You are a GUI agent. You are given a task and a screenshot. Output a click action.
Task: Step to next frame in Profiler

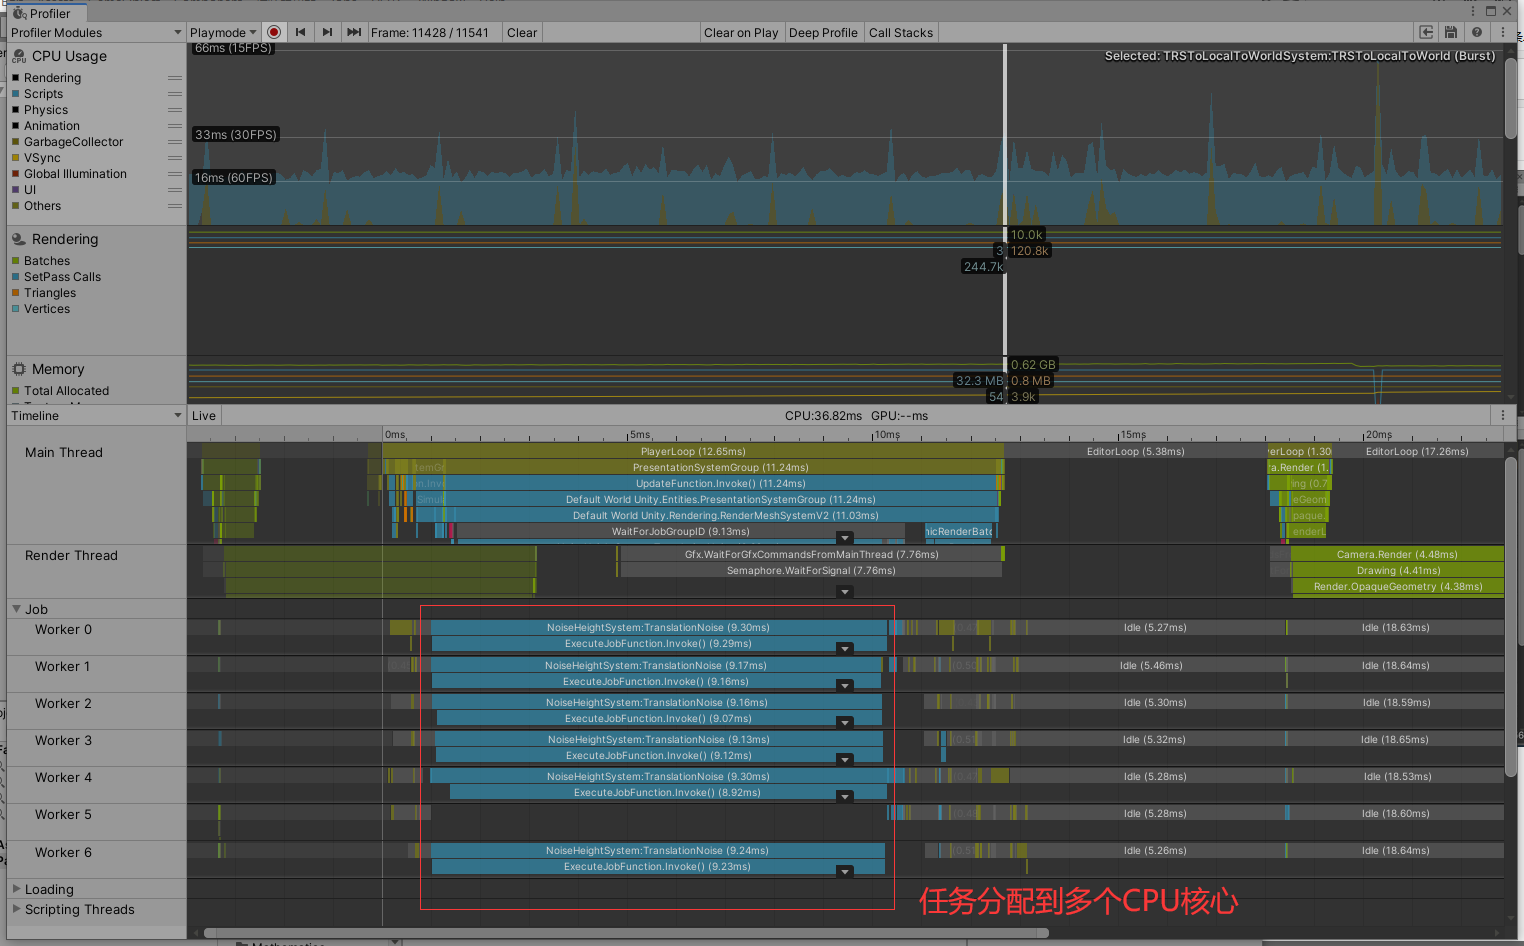[x=327, y=33]
